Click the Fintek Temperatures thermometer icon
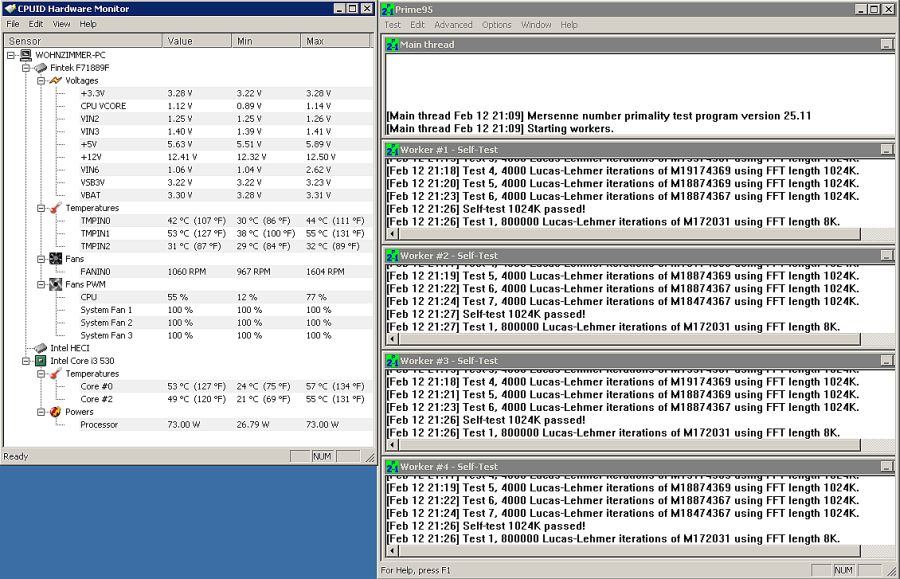The image size is (900, 579). click(x=56, y=208)
